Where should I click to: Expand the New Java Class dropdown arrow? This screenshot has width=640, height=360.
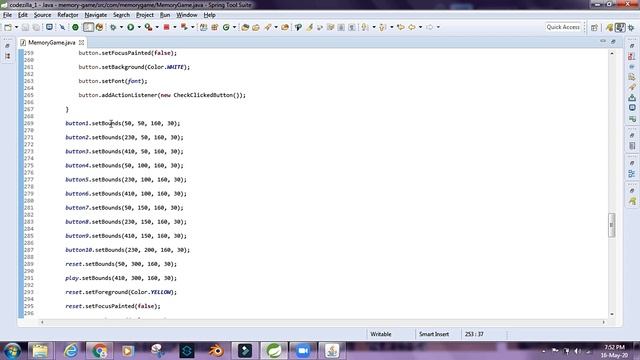pos(234,27)
